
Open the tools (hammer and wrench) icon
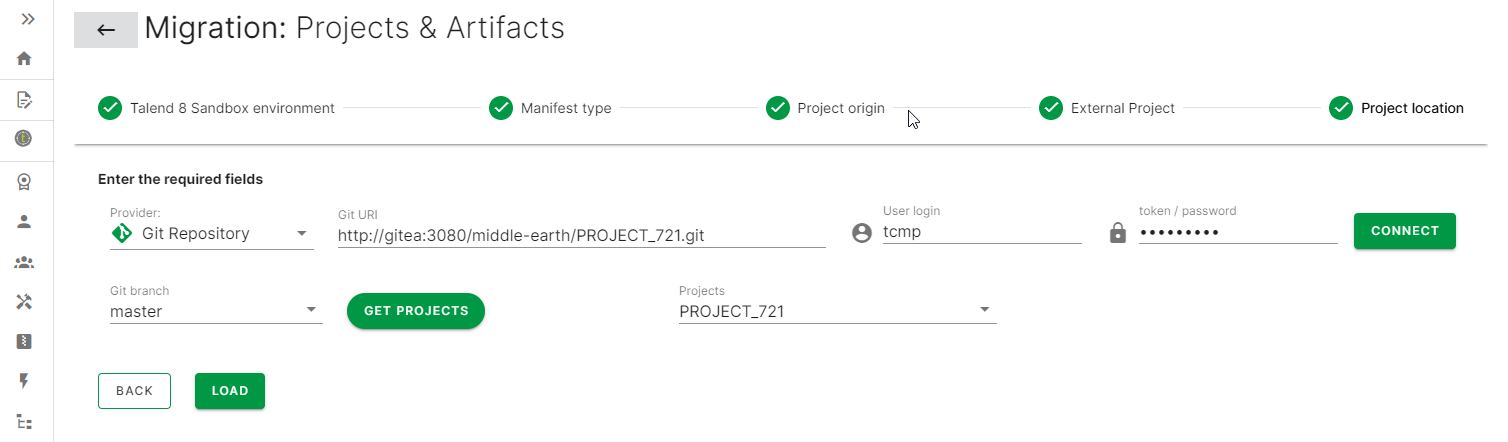(25, 302)
